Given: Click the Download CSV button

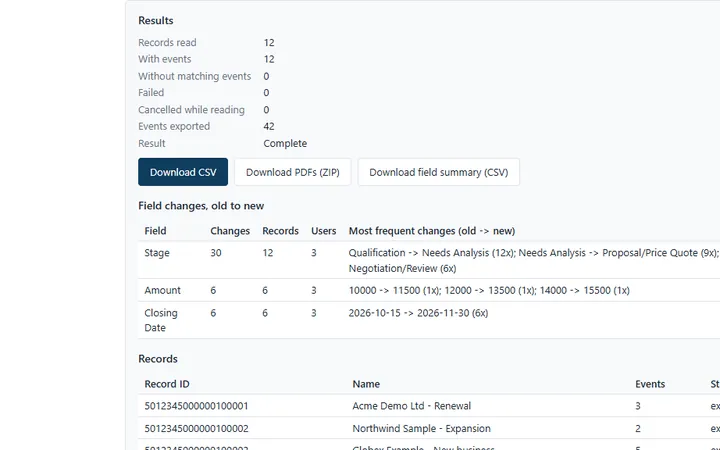Looking at the screenshot, I should [183, 172].
